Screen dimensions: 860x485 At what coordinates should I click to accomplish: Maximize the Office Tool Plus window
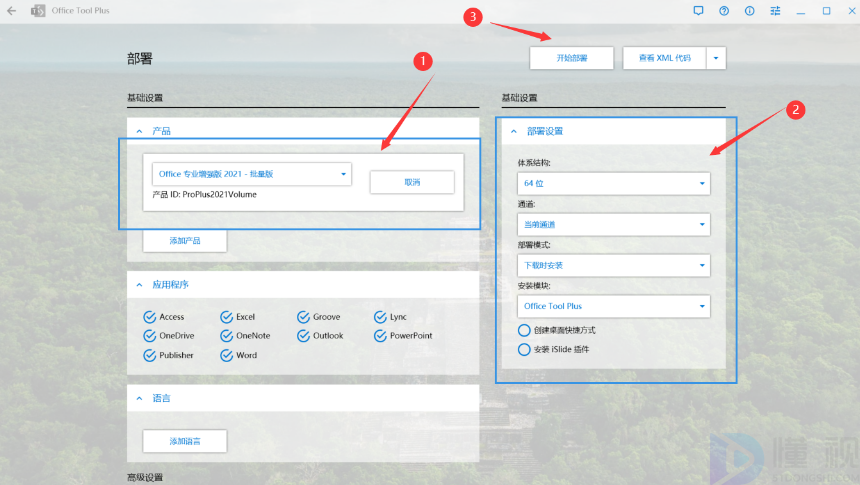coord(827,10)
